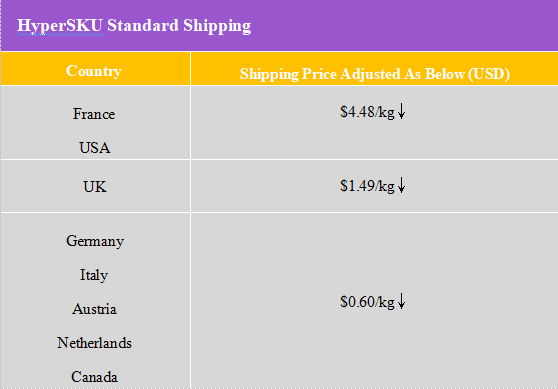
Task: Click the down arrow beside $0.60/kg
Action: [401, 301]
